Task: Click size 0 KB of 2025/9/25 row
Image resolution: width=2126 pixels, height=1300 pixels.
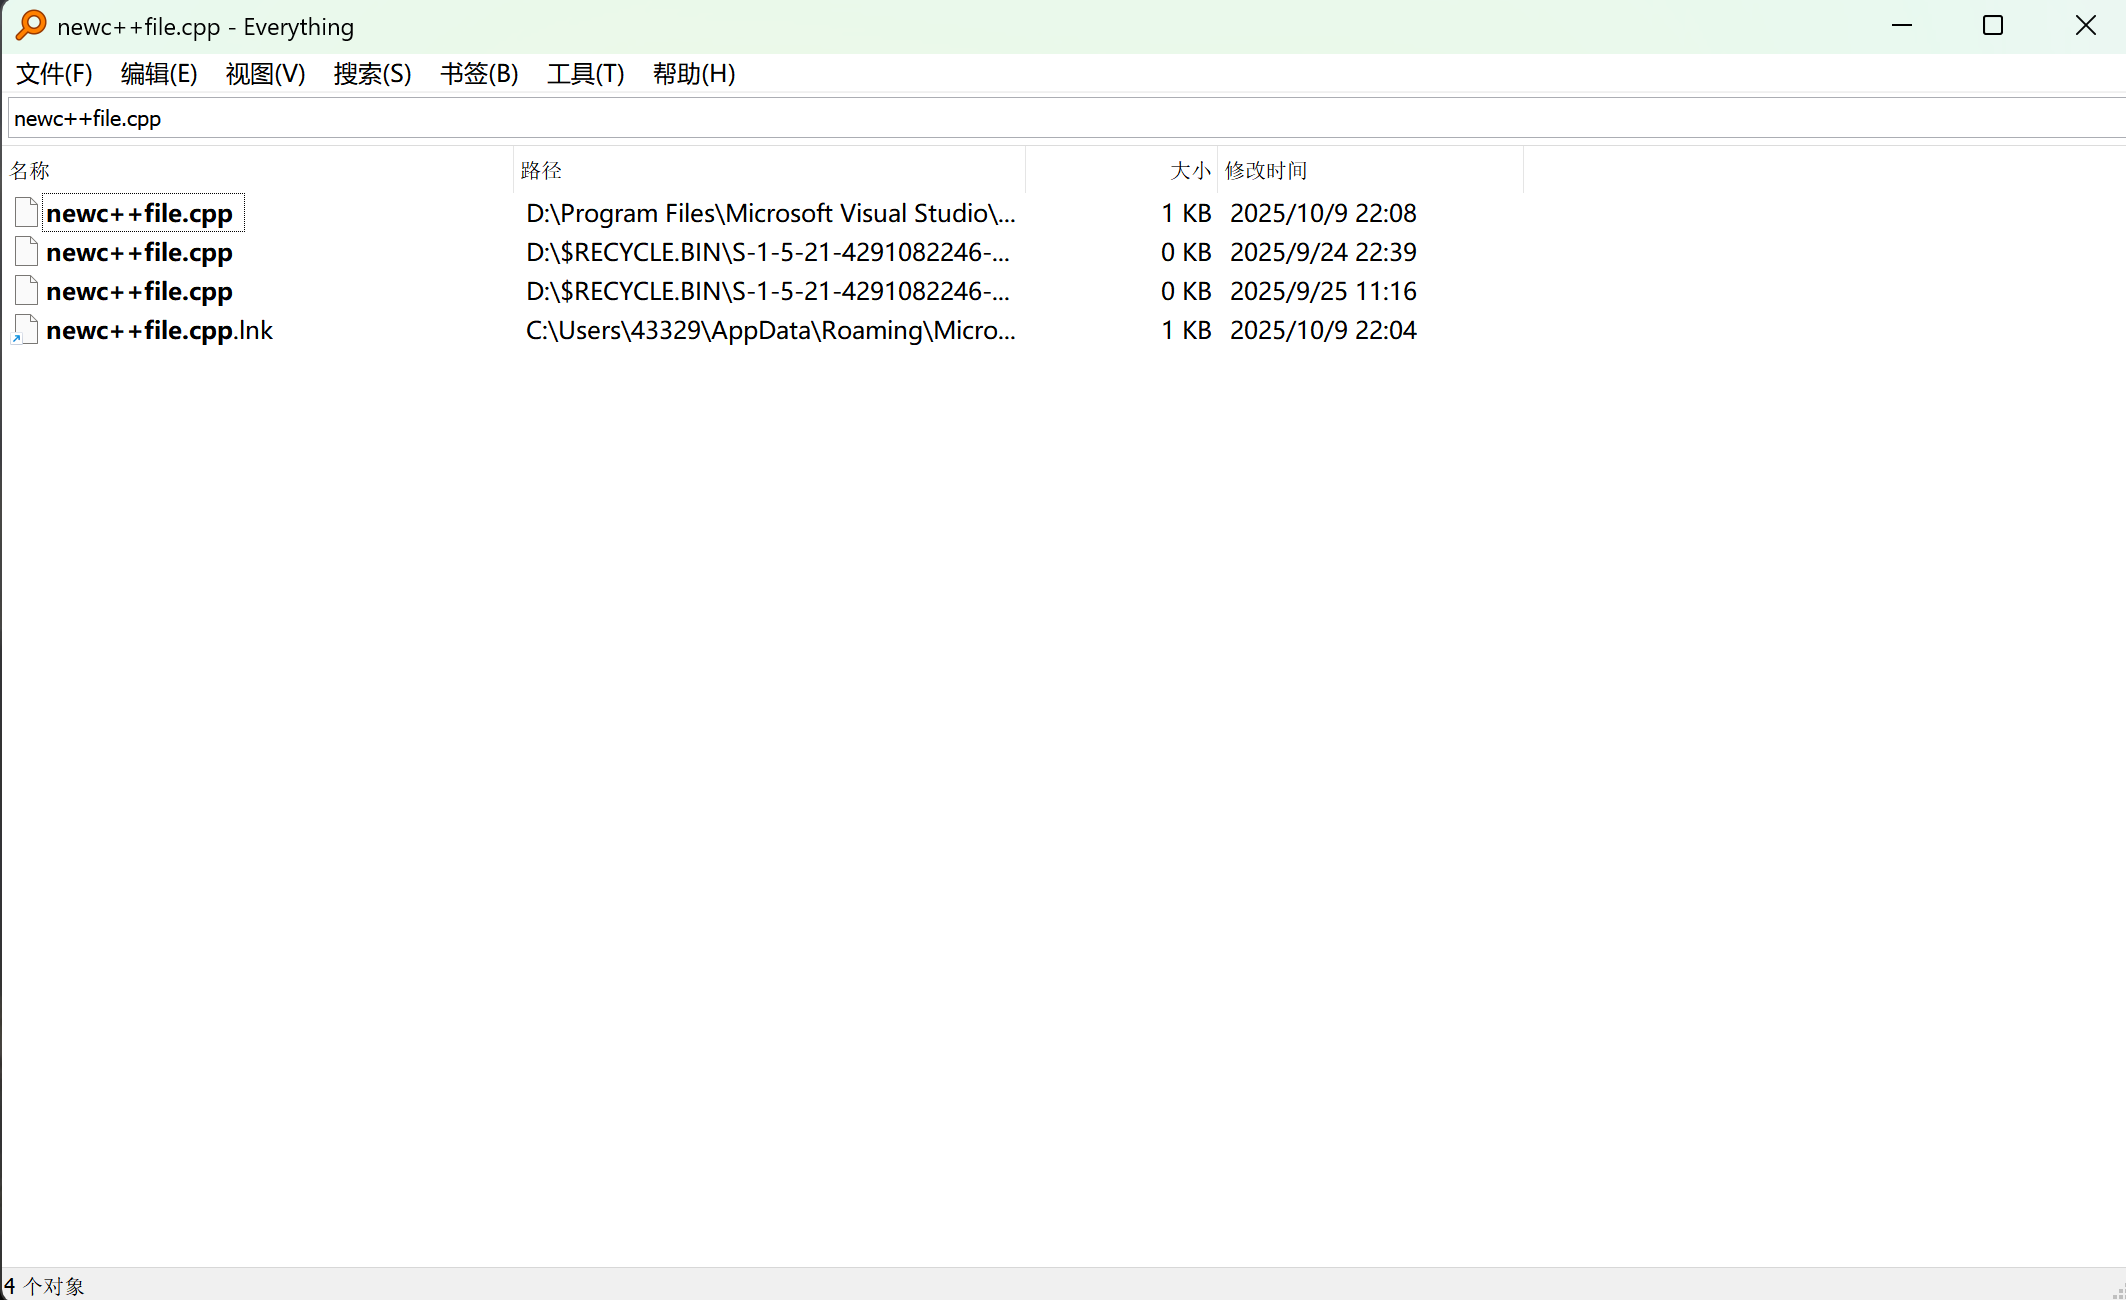Action: [1186, 291]
